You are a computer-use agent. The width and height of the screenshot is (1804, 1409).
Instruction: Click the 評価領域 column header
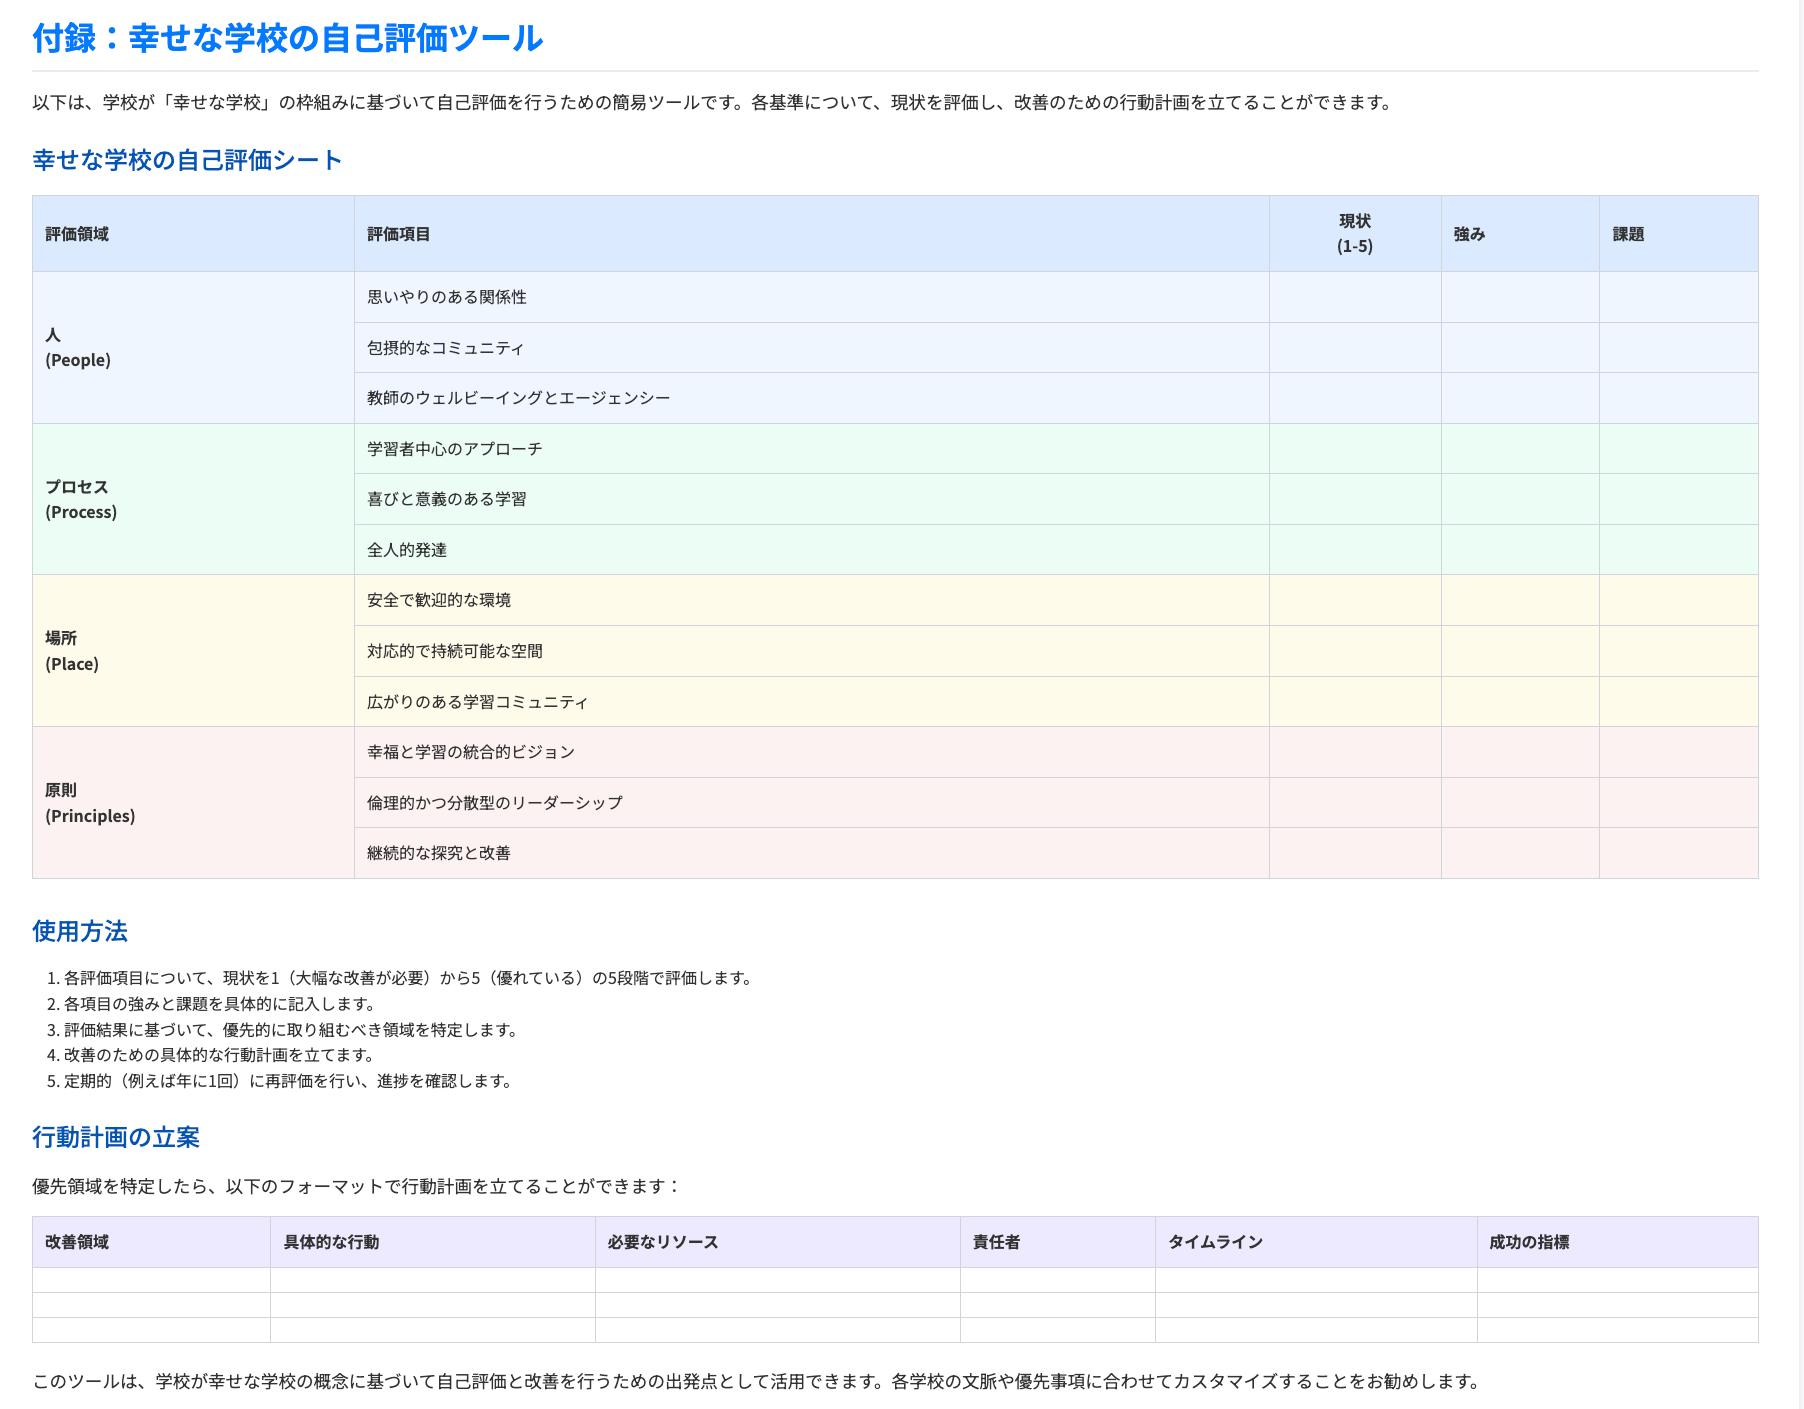click(193, 234)
